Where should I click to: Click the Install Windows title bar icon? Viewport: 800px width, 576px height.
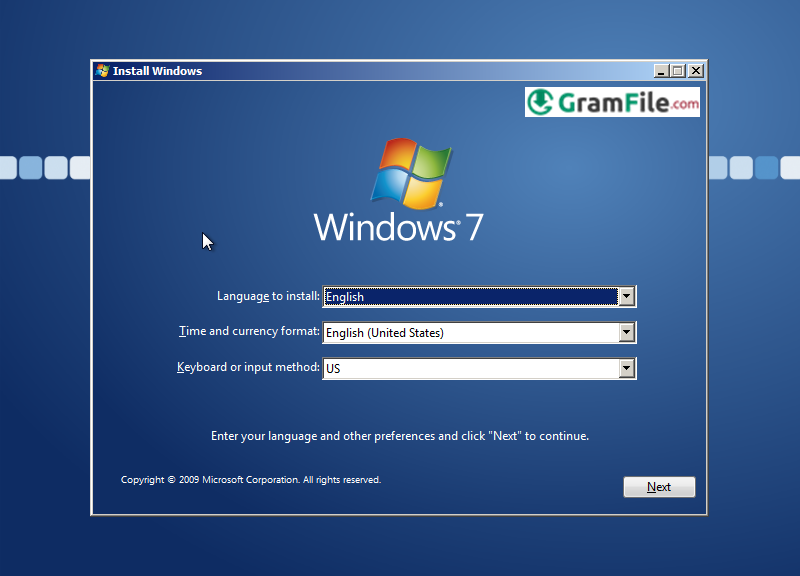[101, 71]
